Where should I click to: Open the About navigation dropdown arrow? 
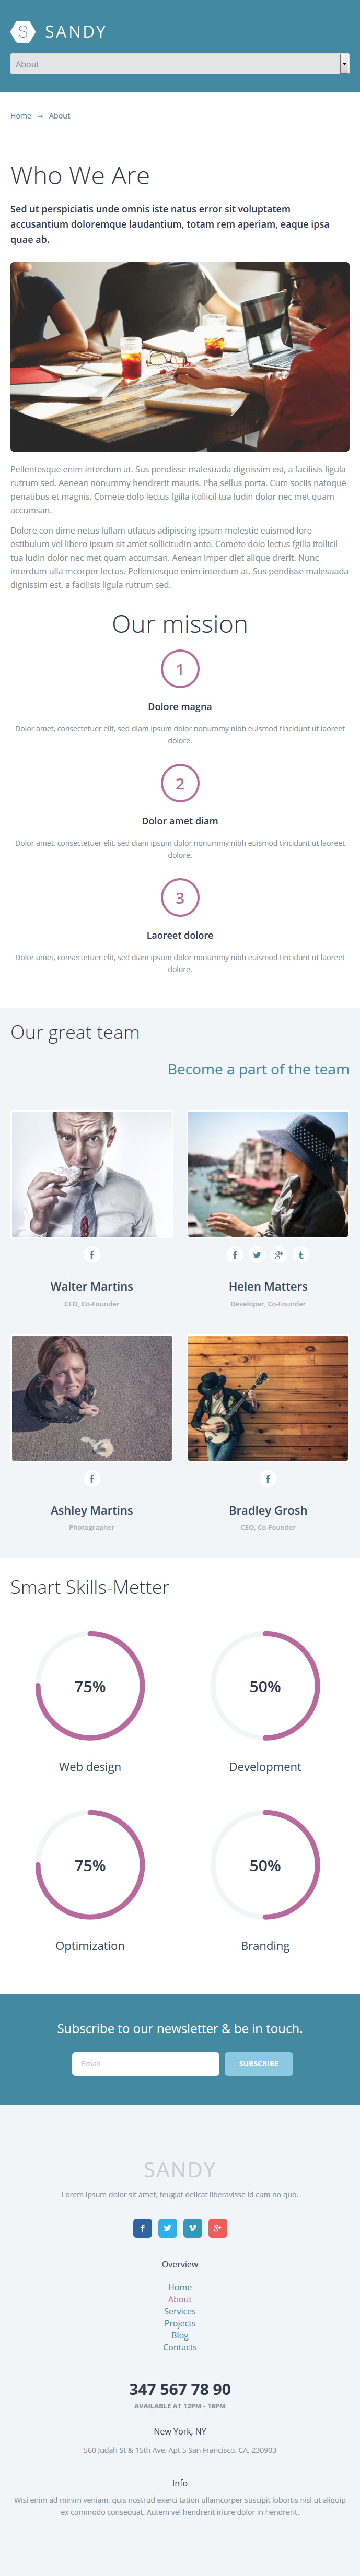[x=345, y=64]
